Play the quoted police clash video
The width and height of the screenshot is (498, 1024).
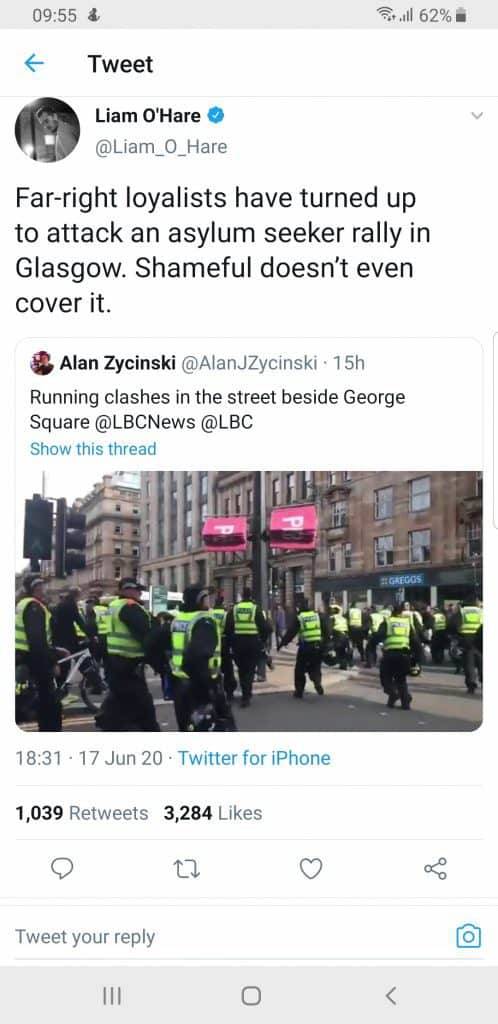[x=249, y=601]
